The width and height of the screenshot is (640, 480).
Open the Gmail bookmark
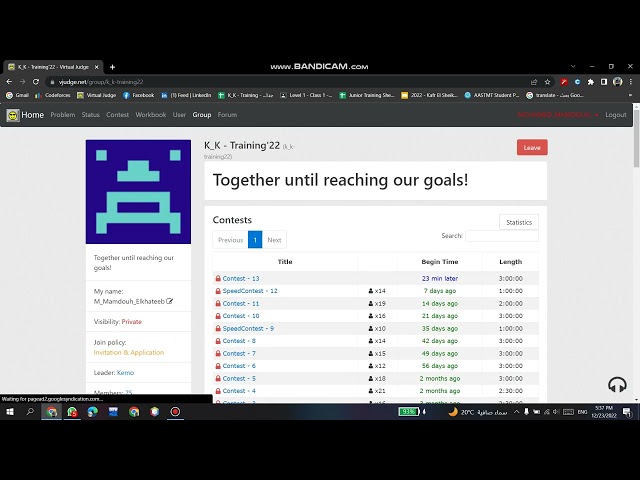[x=17, y=95]
